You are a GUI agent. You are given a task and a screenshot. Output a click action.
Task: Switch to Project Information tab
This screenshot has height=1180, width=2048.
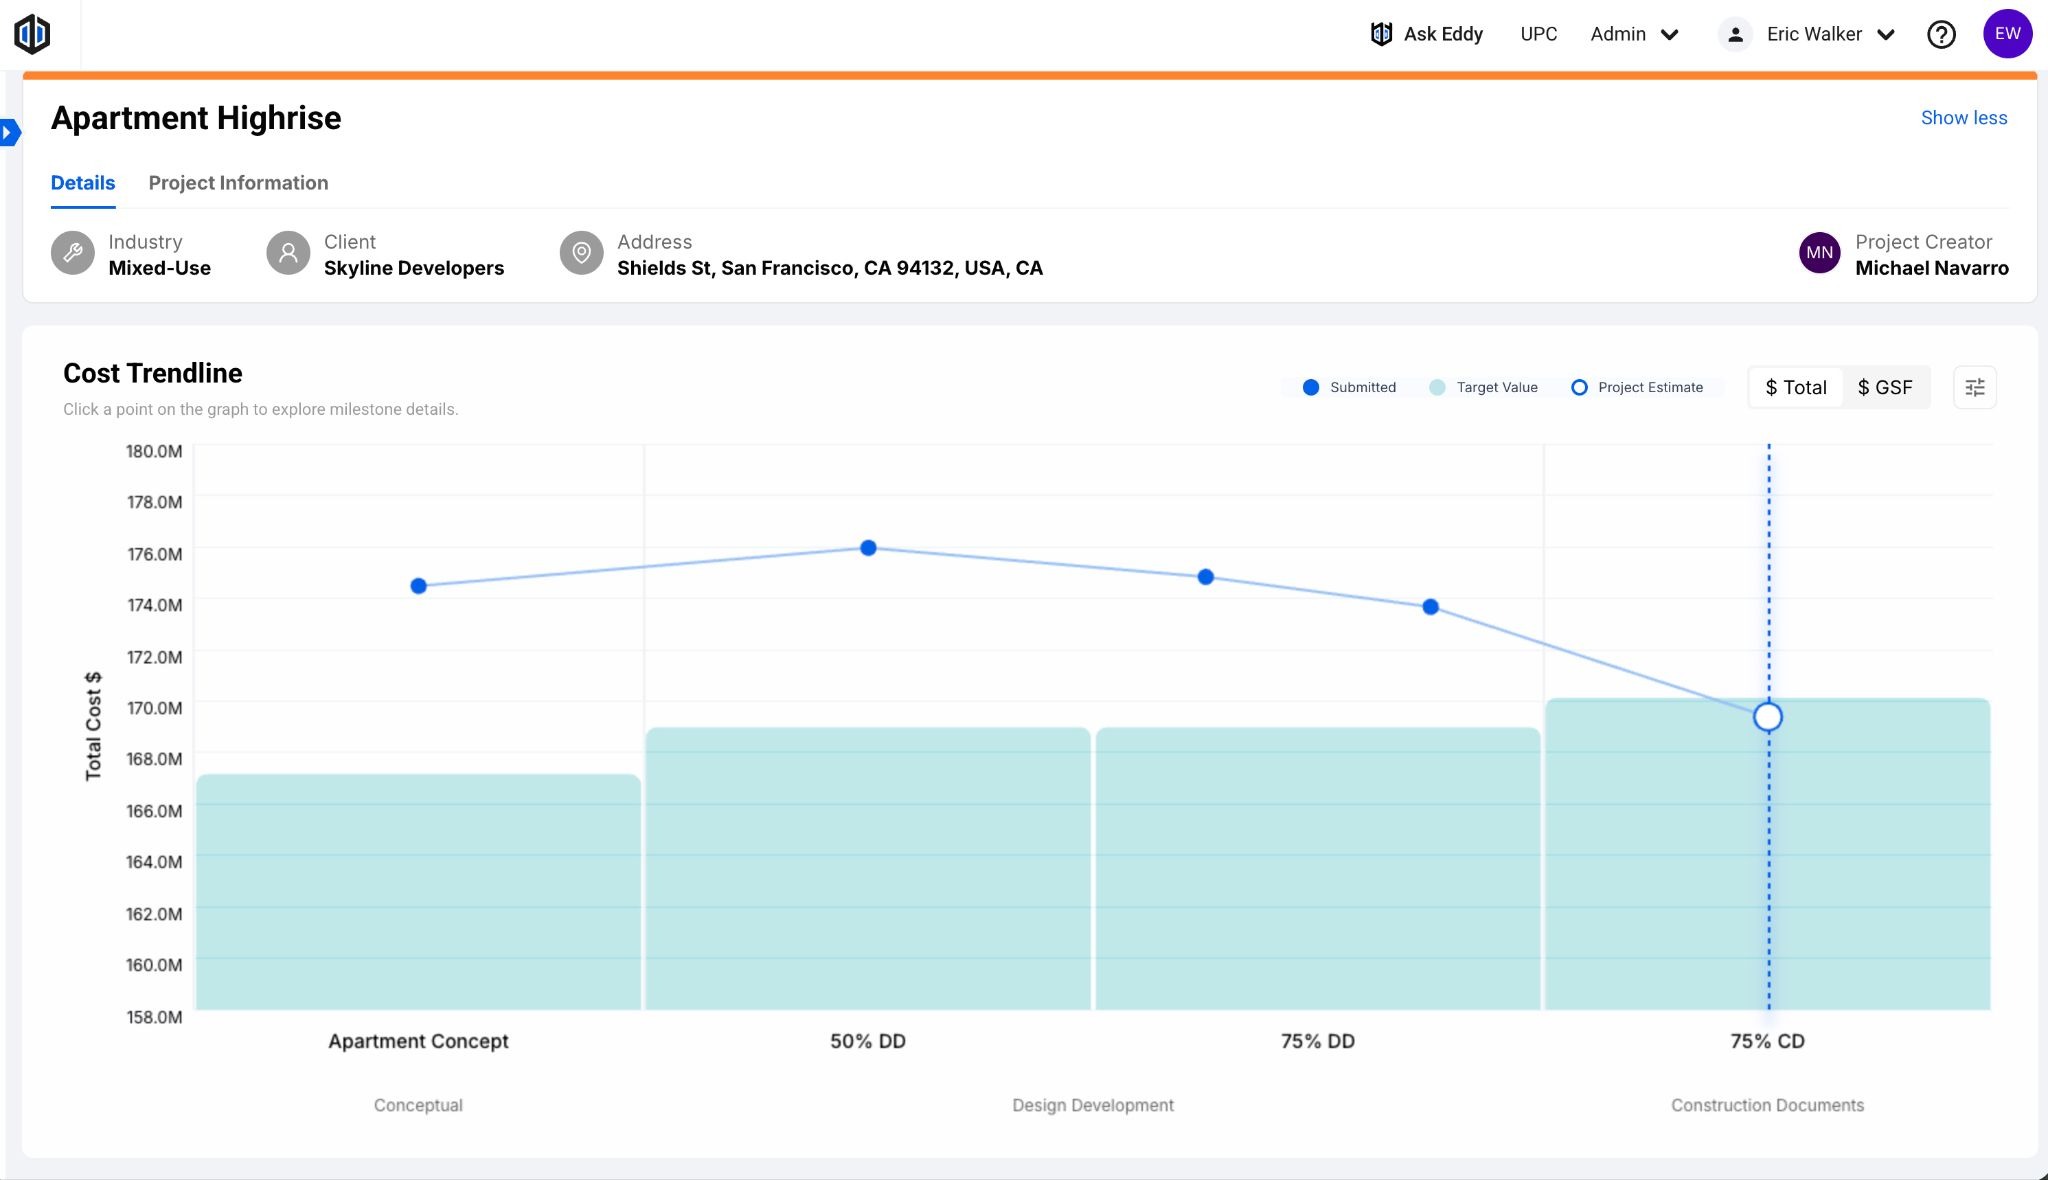[x=238, y=183]
